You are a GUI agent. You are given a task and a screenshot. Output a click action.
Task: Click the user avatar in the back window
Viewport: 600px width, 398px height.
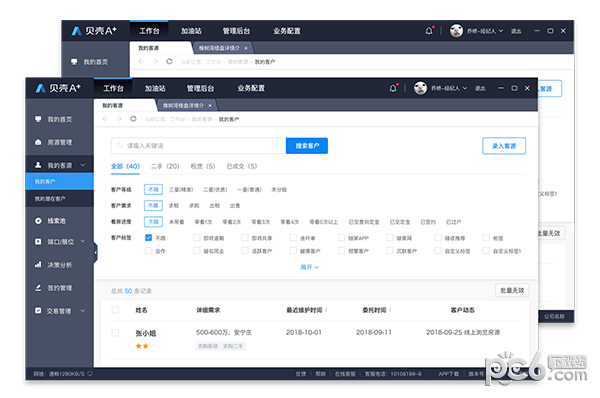(x=456, y=31)
